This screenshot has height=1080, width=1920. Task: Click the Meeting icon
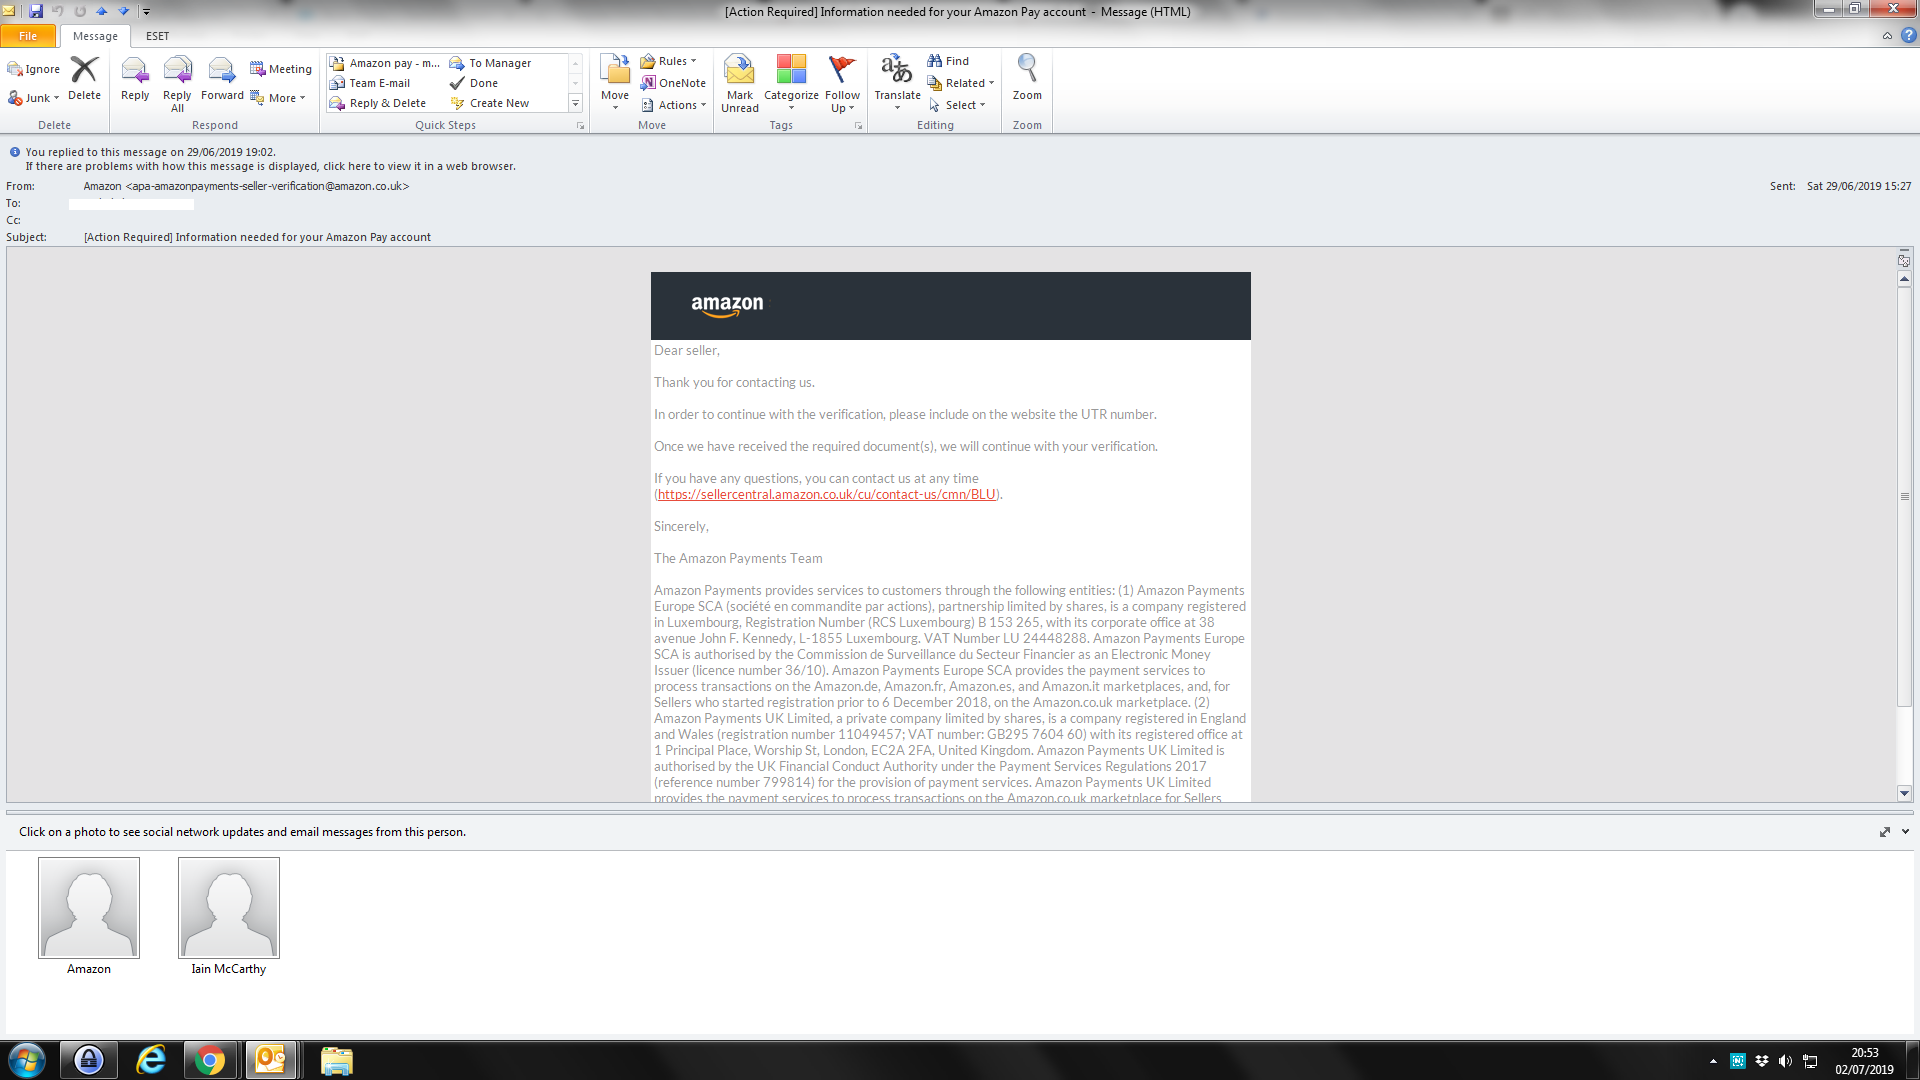click(281, 68)
